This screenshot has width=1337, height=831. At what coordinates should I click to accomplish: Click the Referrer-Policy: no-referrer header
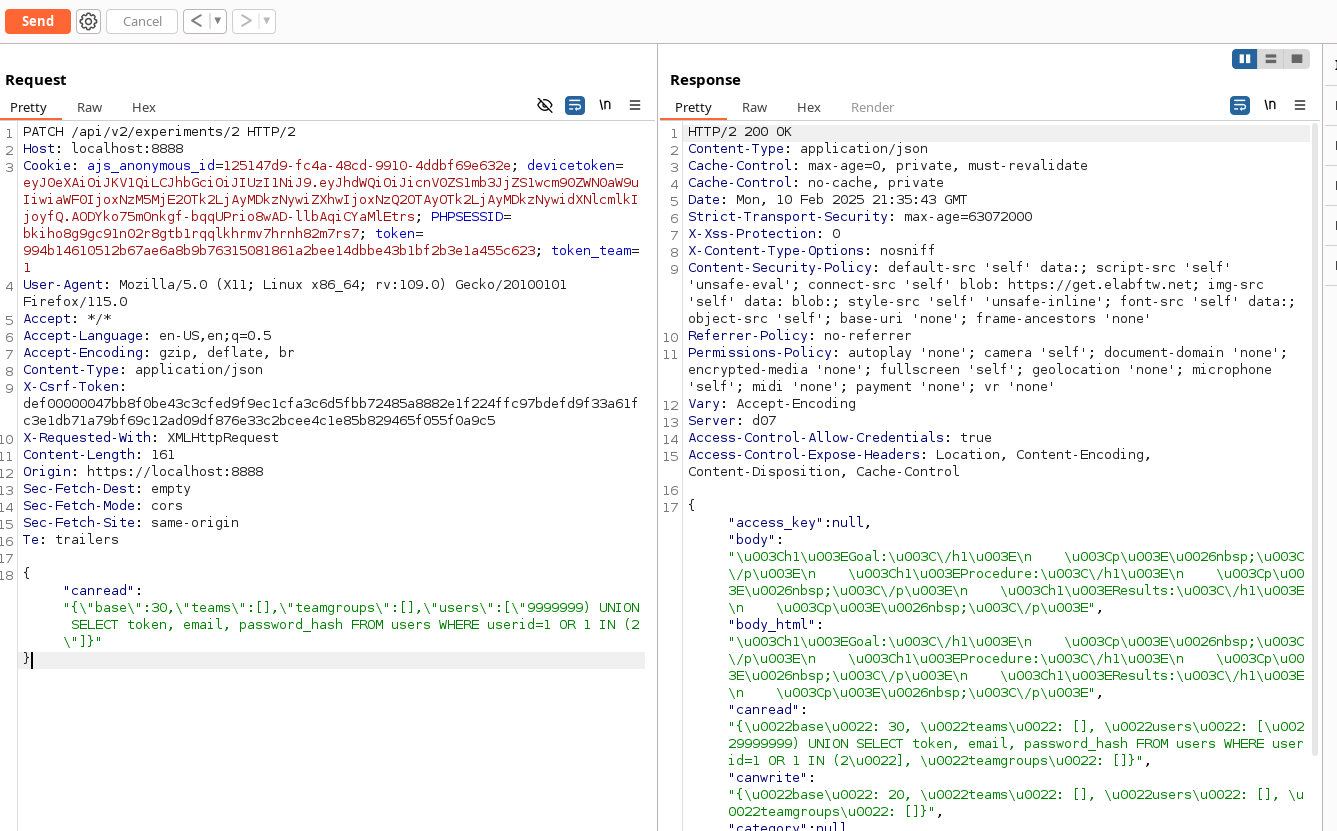pos(800,335)
